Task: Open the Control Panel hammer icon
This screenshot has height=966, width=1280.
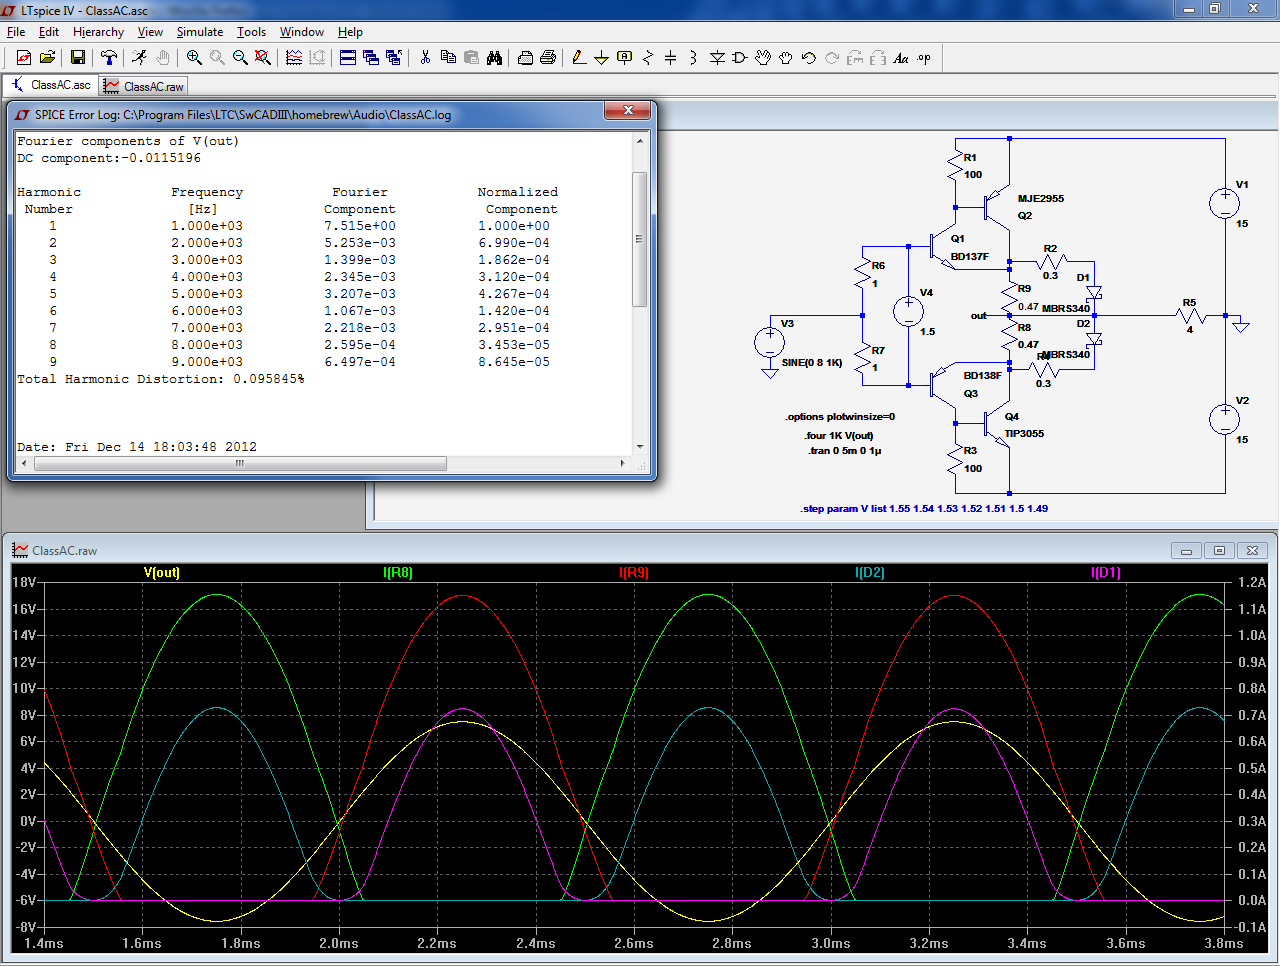Action: (x=109, y=58)
